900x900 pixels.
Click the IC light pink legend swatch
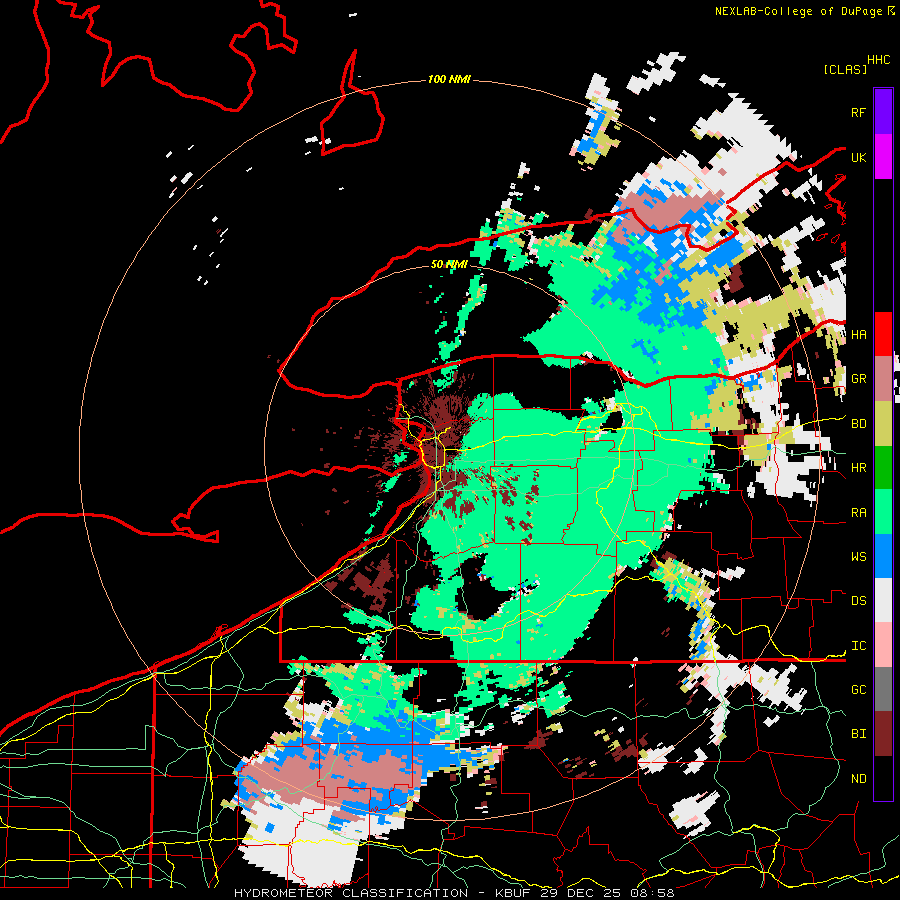click(883, 645)
